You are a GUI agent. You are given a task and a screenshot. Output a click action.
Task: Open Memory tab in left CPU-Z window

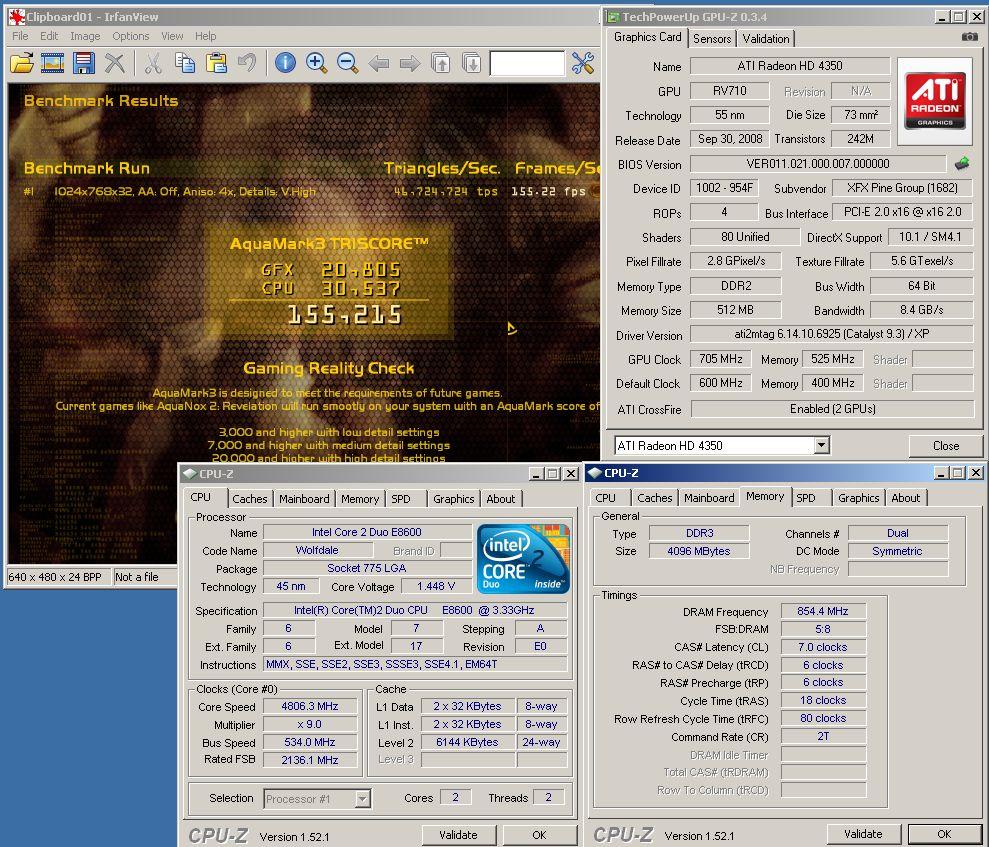point(360,498)
